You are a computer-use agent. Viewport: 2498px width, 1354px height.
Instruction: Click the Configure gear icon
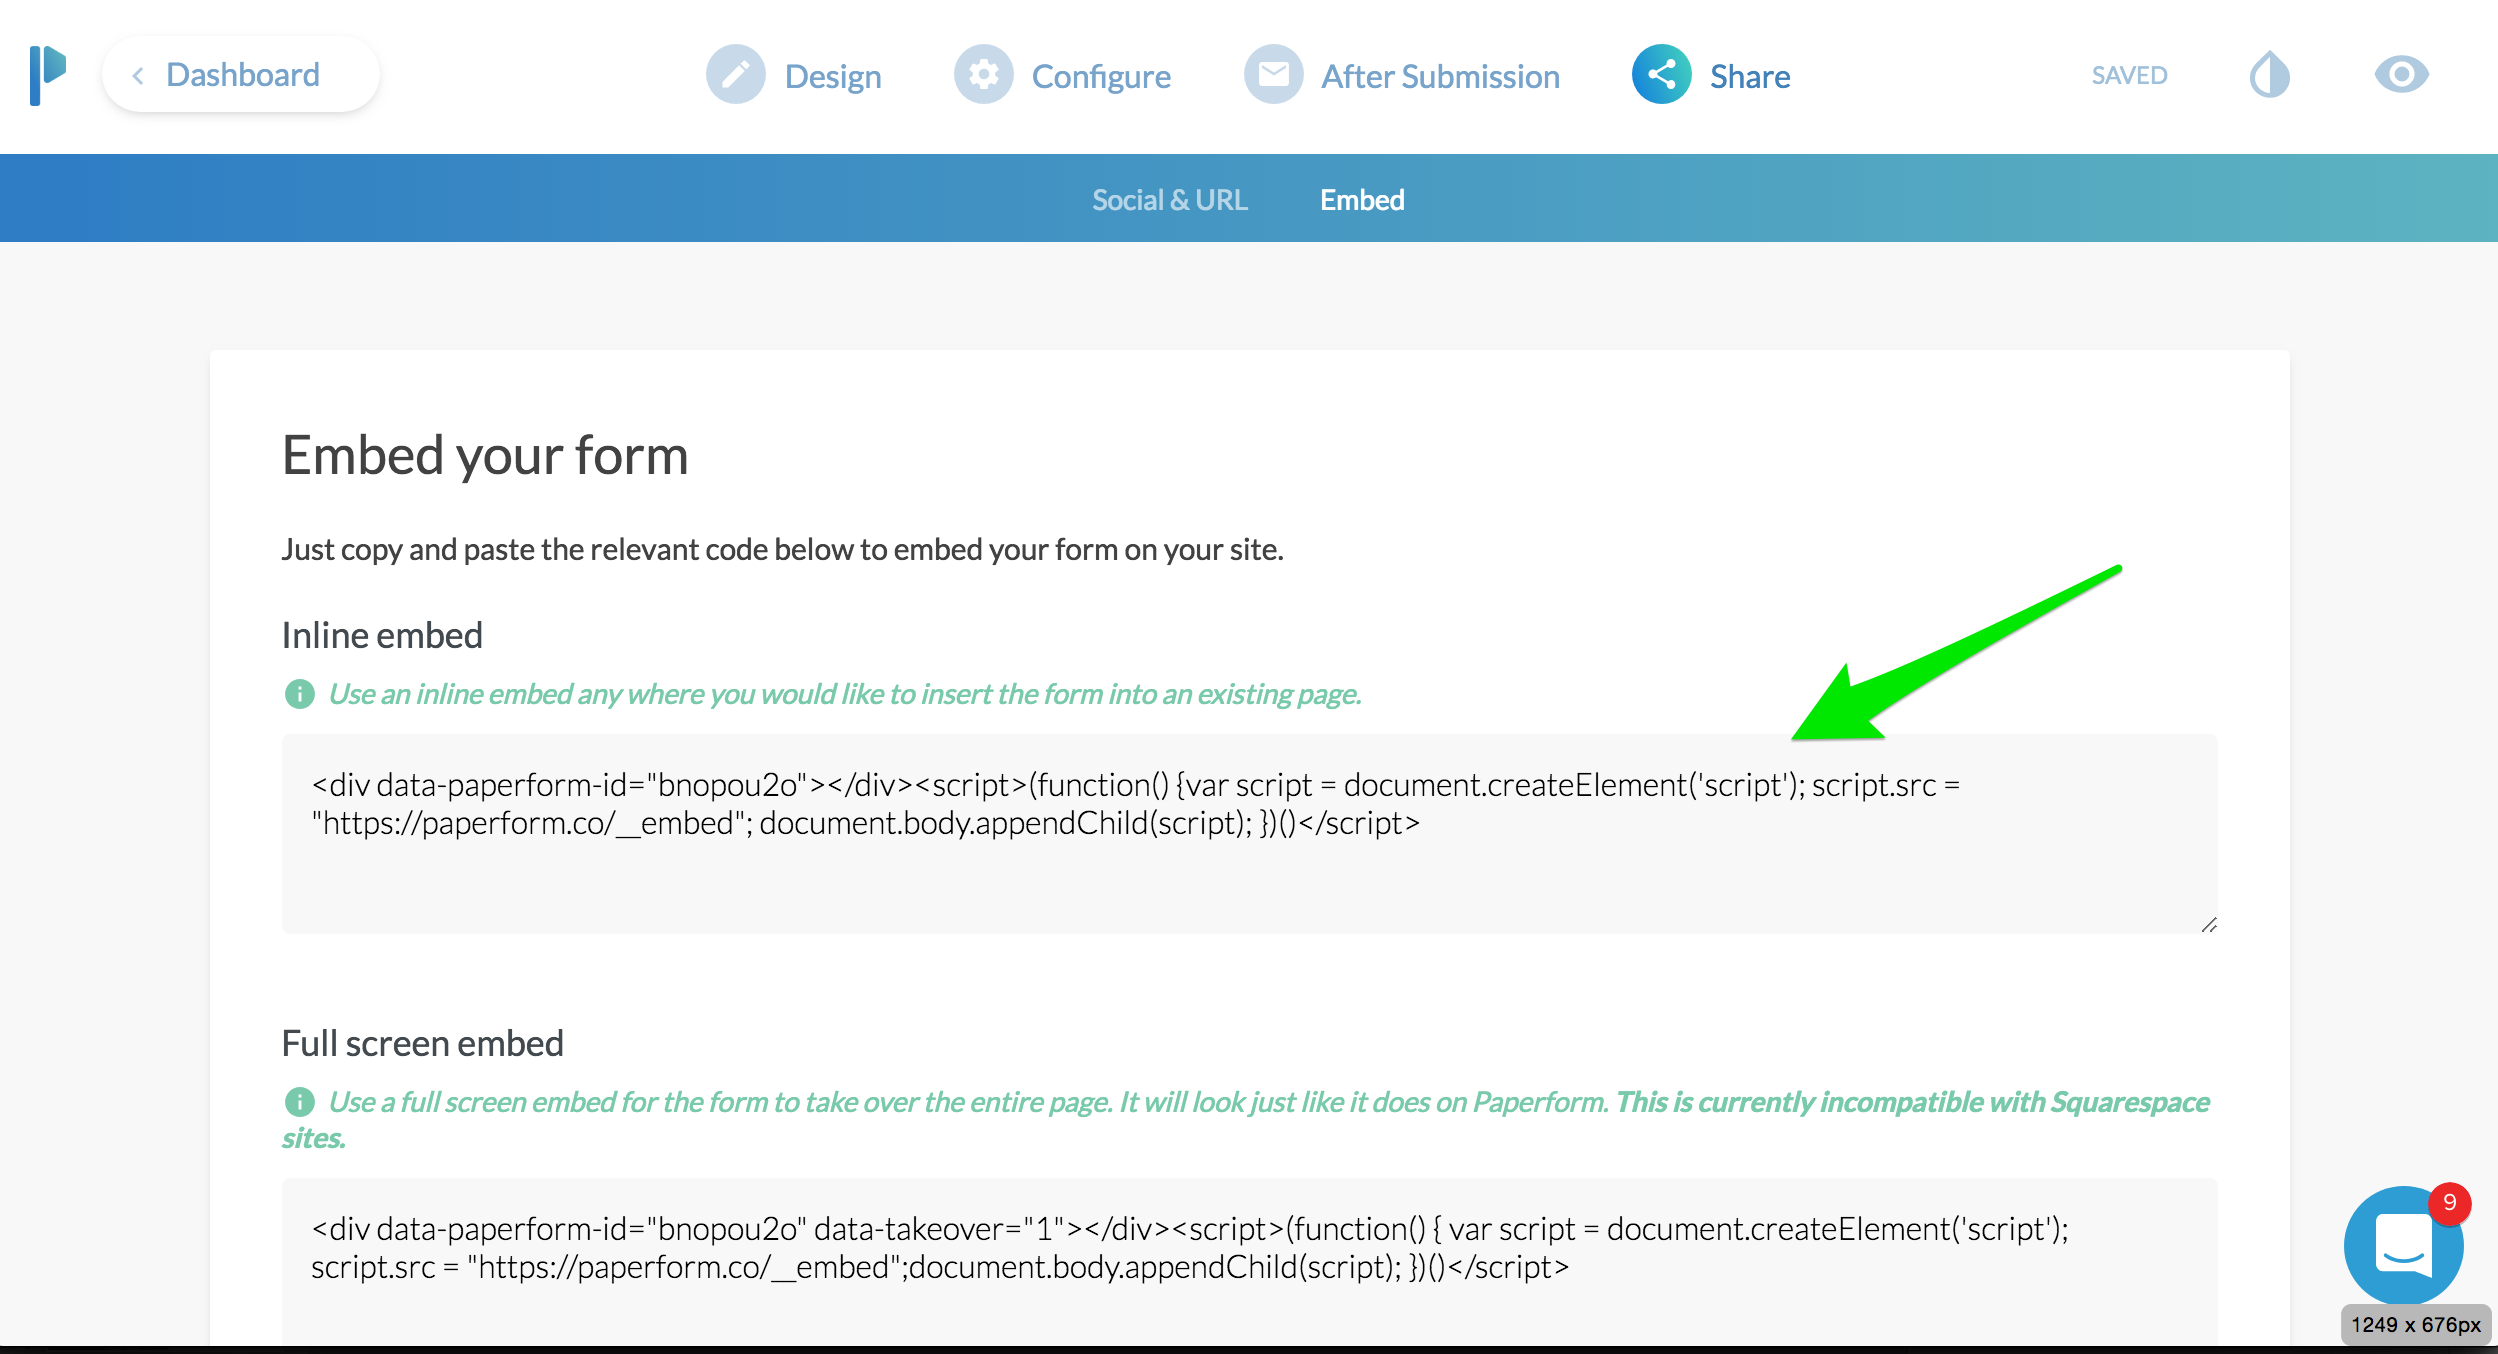click(x=983, y=75)
